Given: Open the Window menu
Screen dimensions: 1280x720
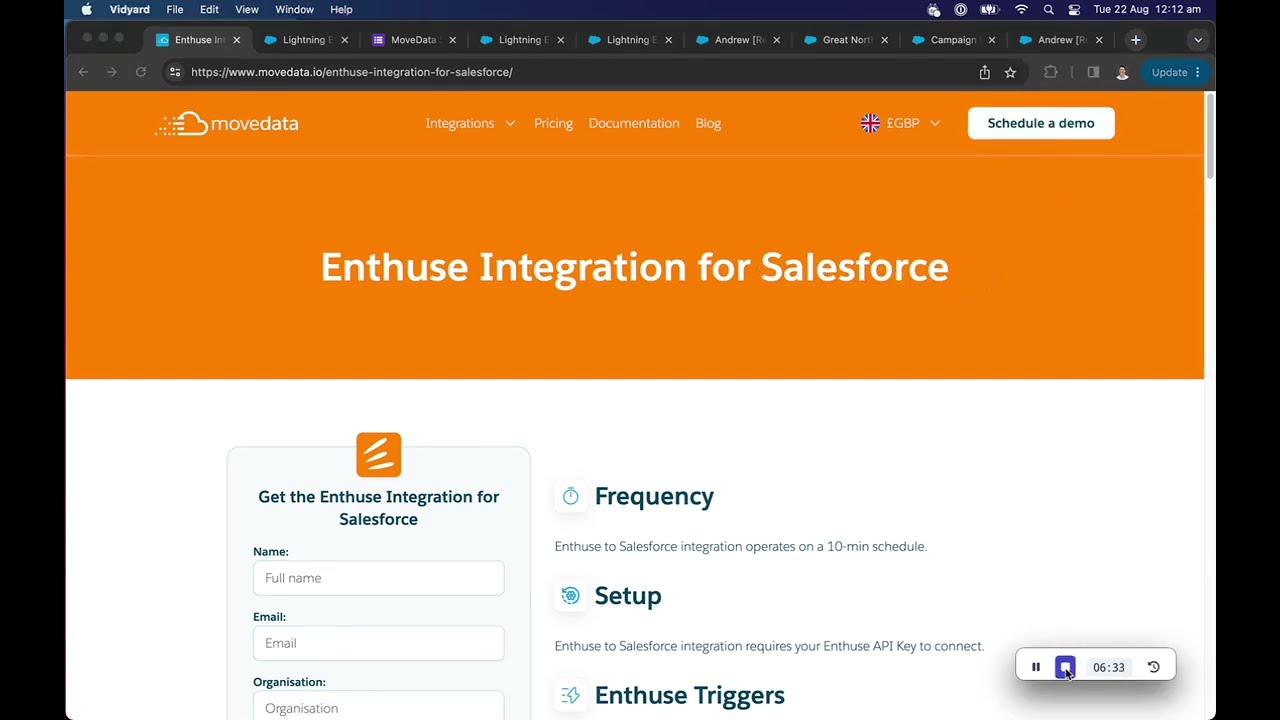Looking at the screenshot, I should [294, 9].
